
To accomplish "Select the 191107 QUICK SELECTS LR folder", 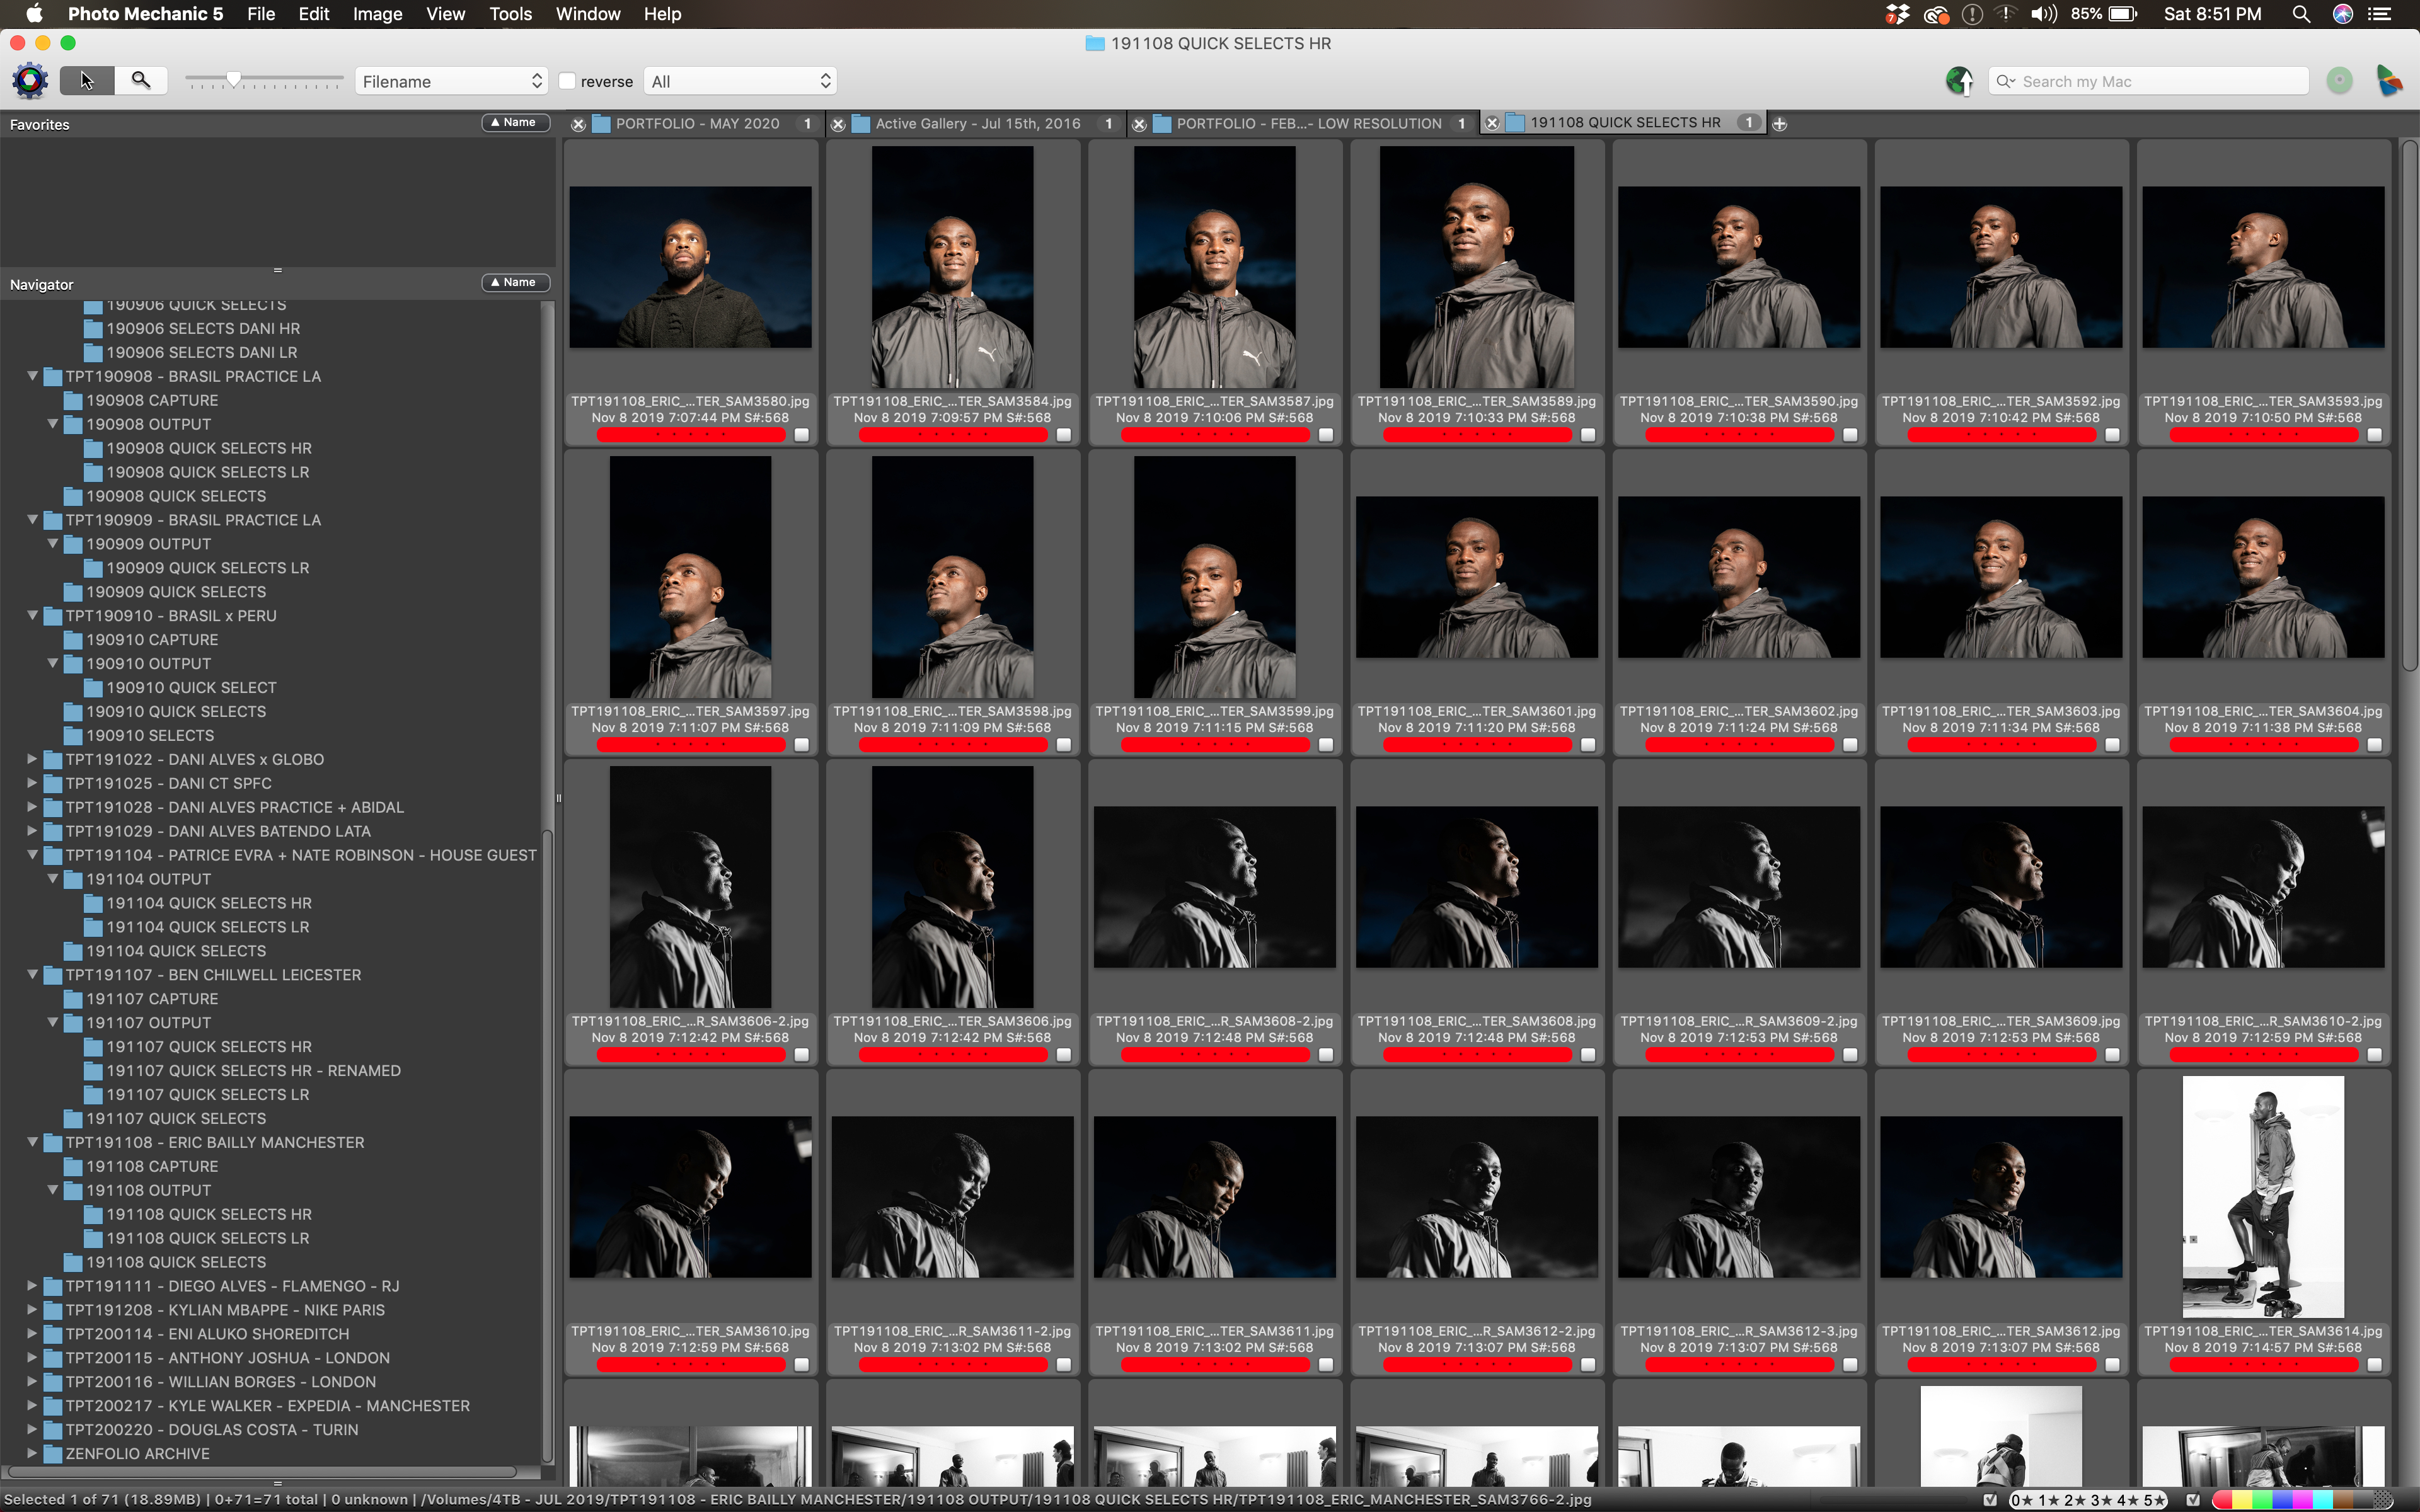I will [207, 1095].
